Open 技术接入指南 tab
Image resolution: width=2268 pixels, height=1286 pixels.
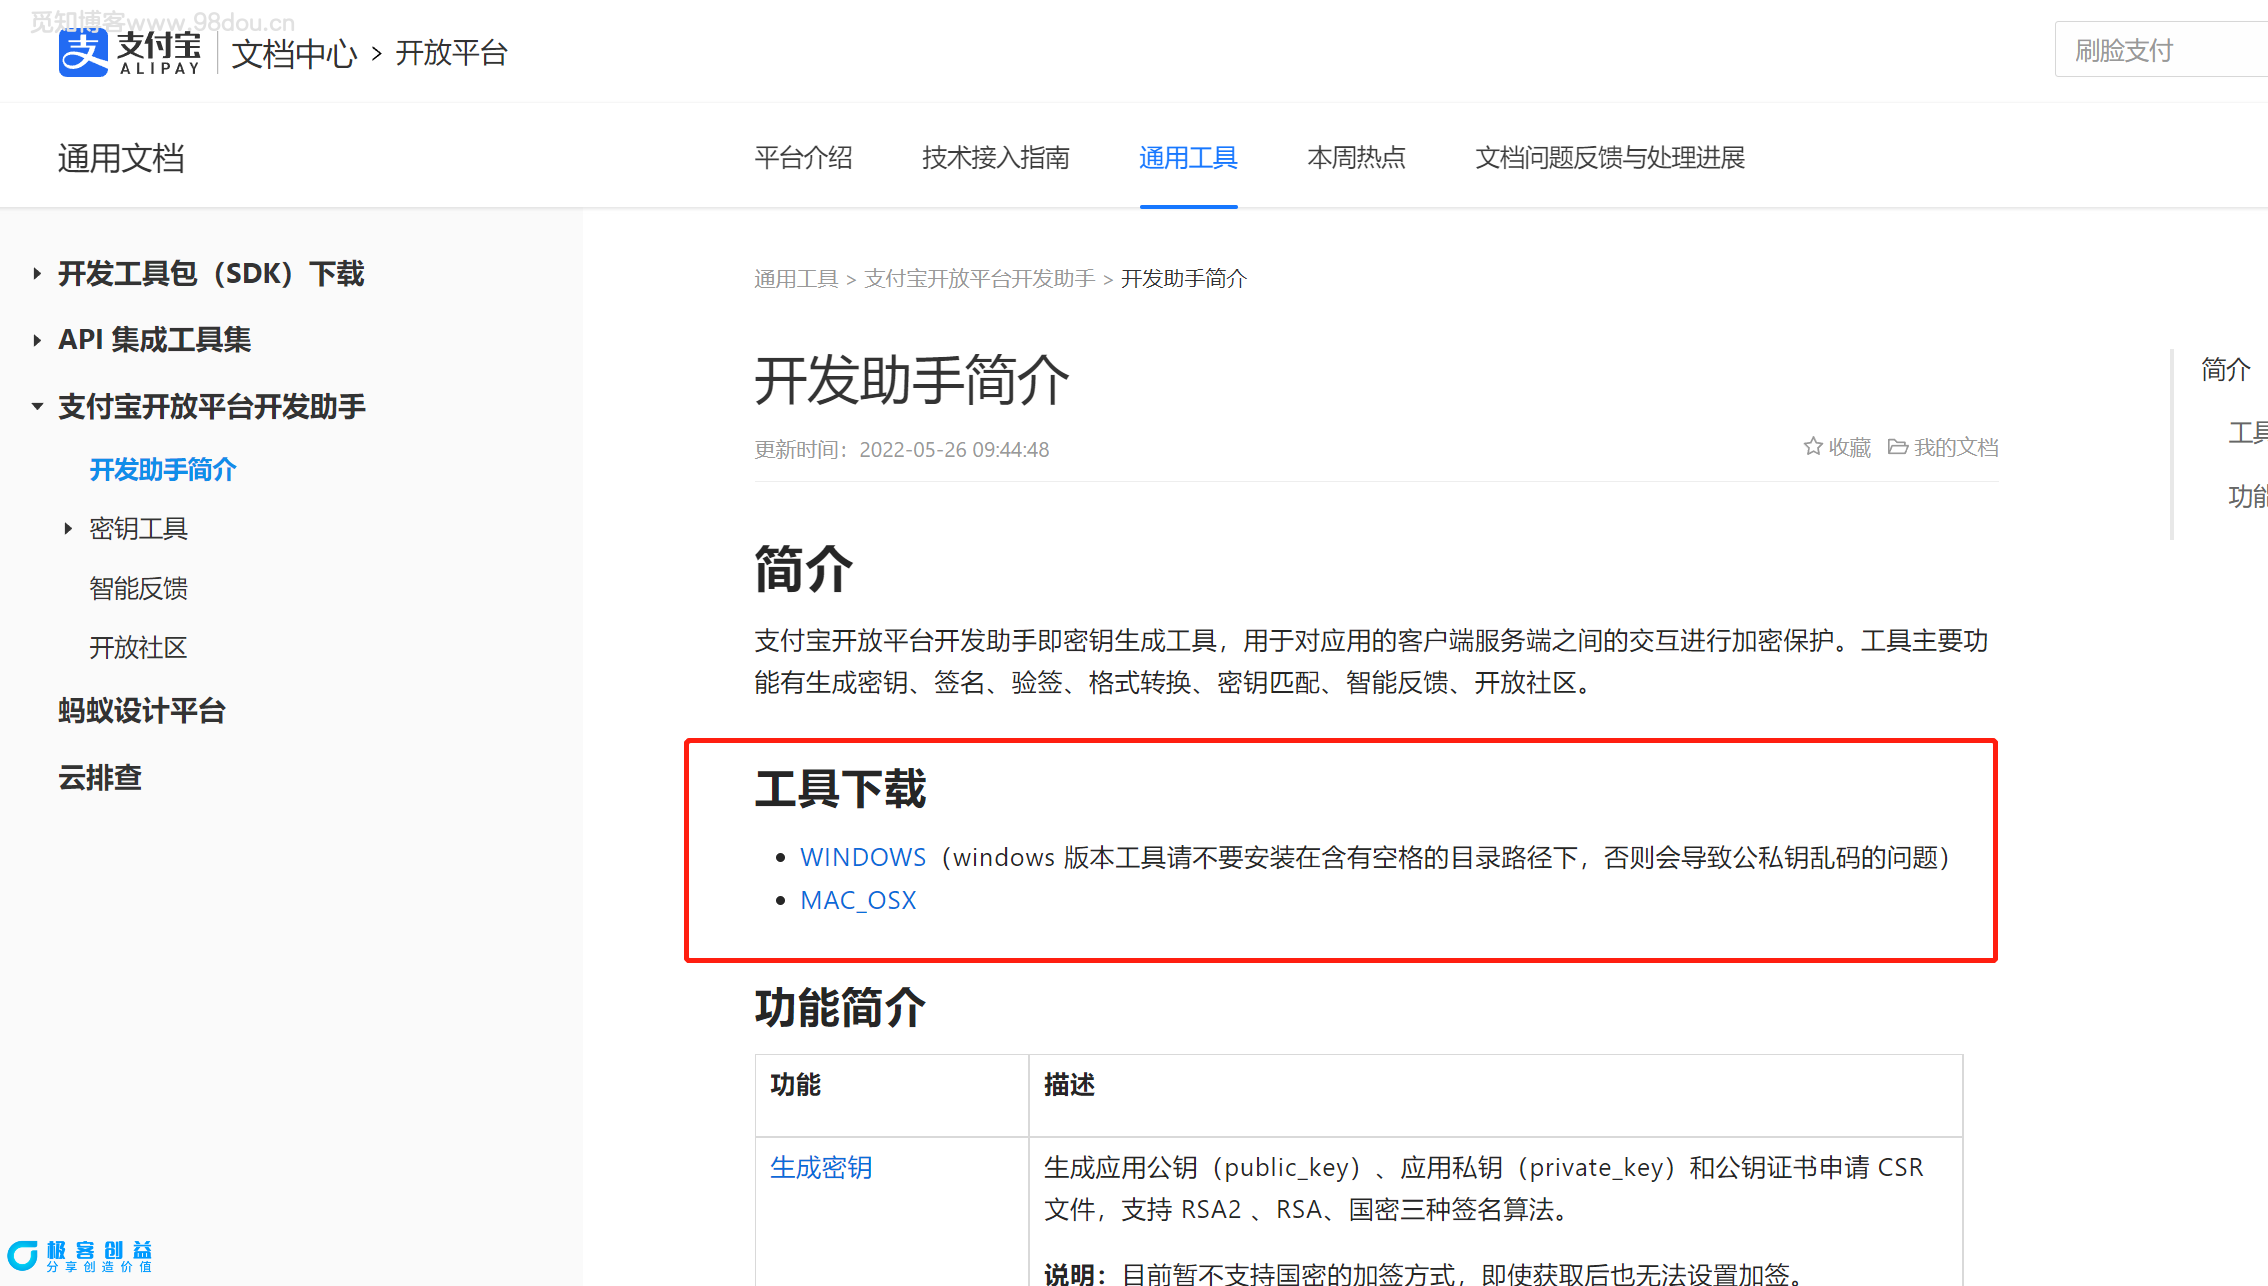coord(995,158)
